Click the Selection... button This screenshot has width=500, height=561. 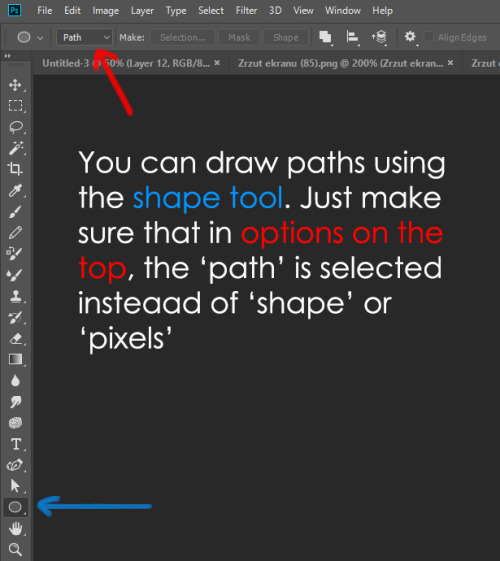point(182,38)
